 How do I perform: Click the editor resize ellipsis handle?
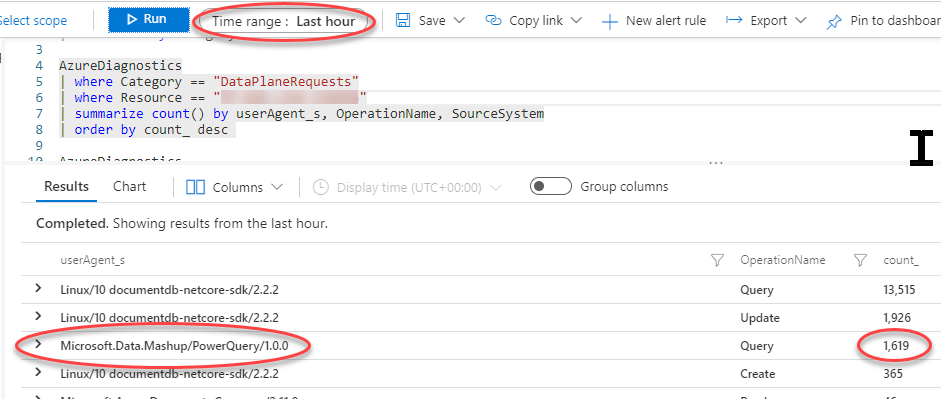[x=715, y=163]
